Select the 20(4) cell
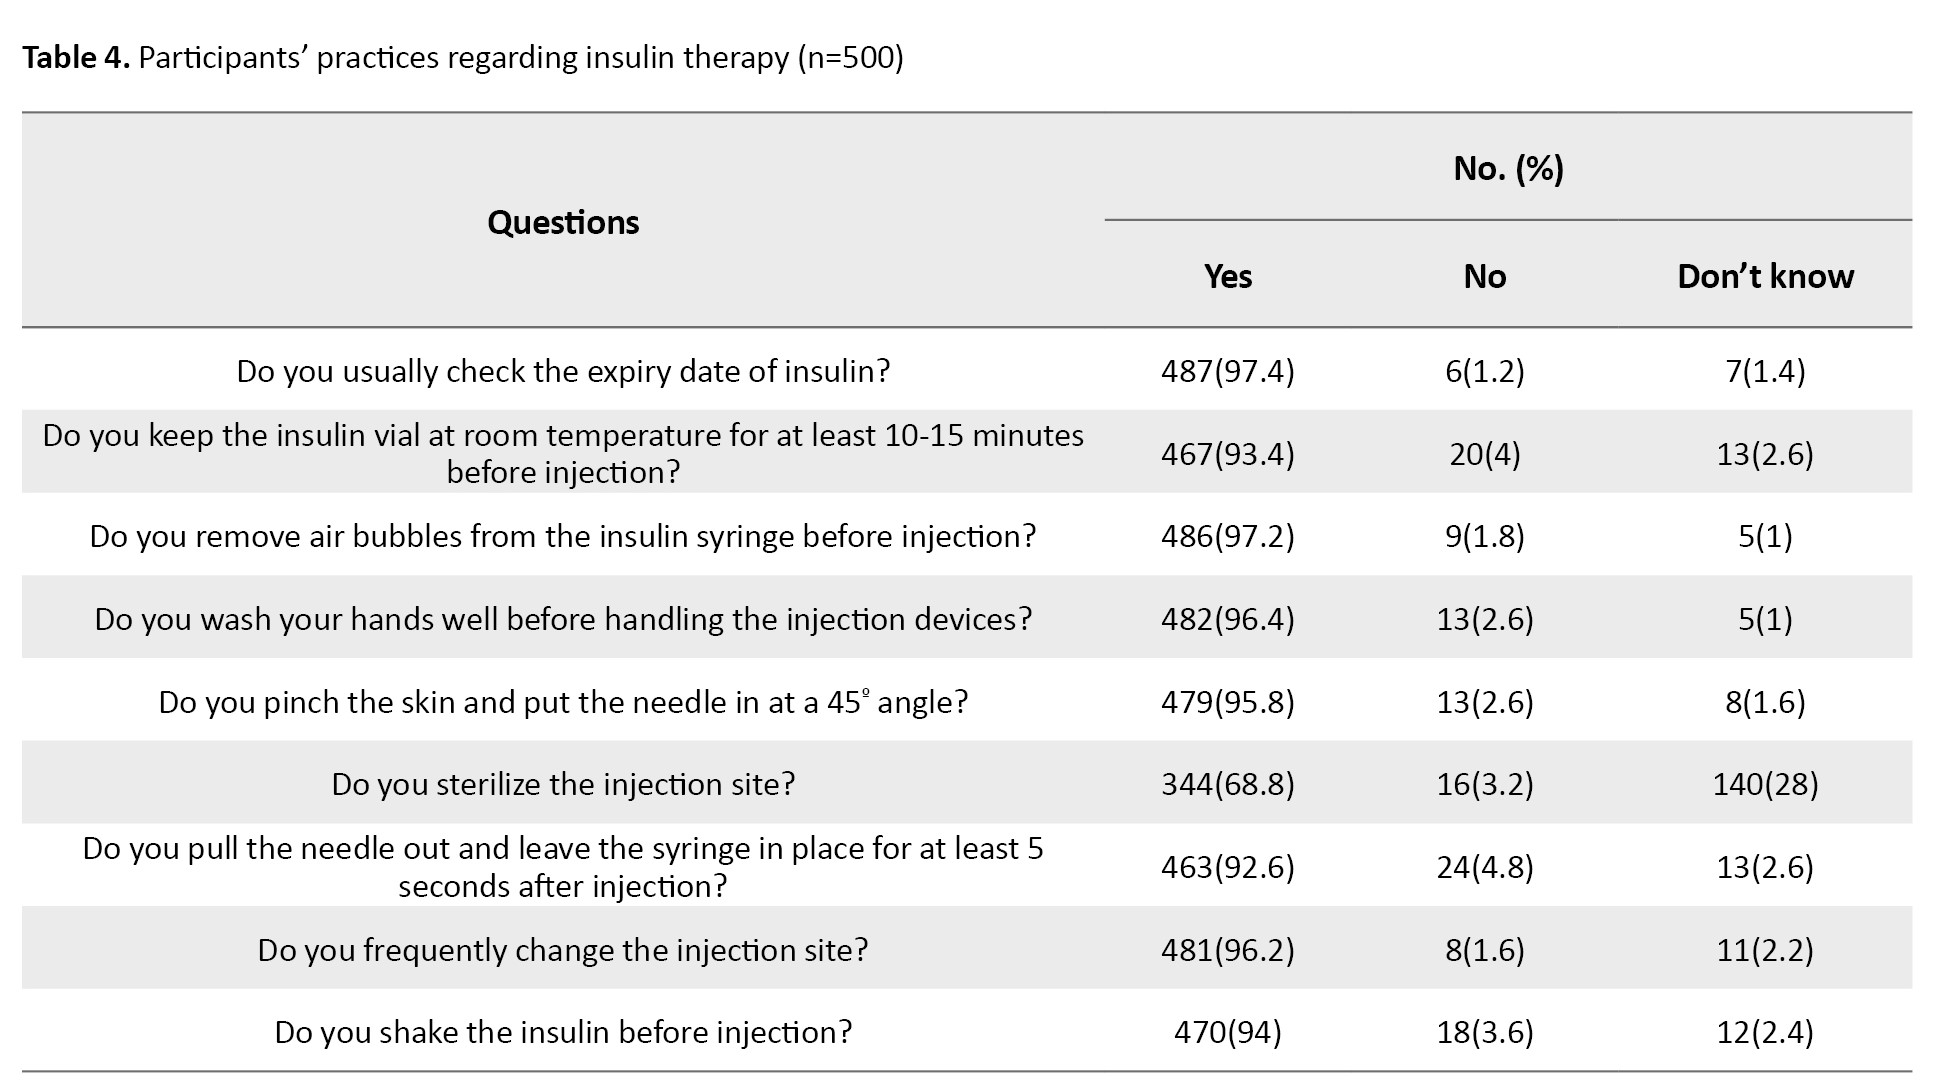The image size is (1955, 1090). tap(1484, 455)
